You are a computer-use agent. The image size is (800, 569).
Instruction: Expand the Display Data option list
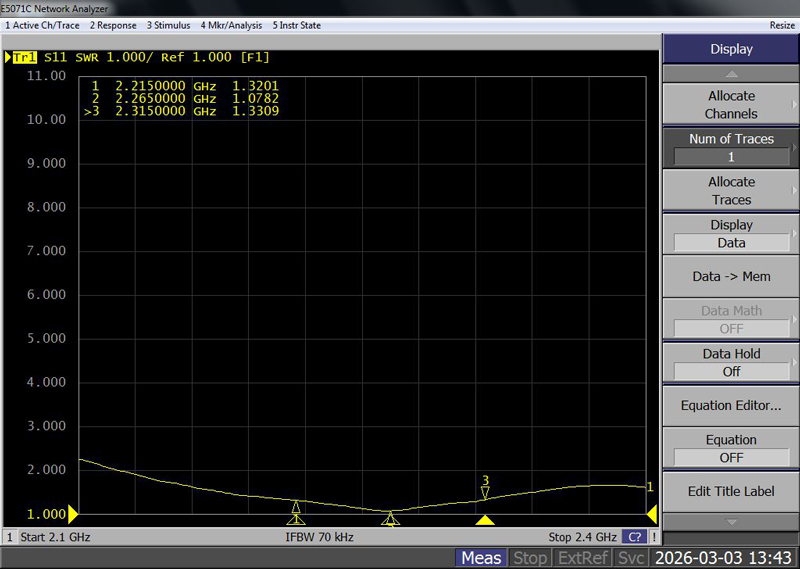(x=731, y=234)
